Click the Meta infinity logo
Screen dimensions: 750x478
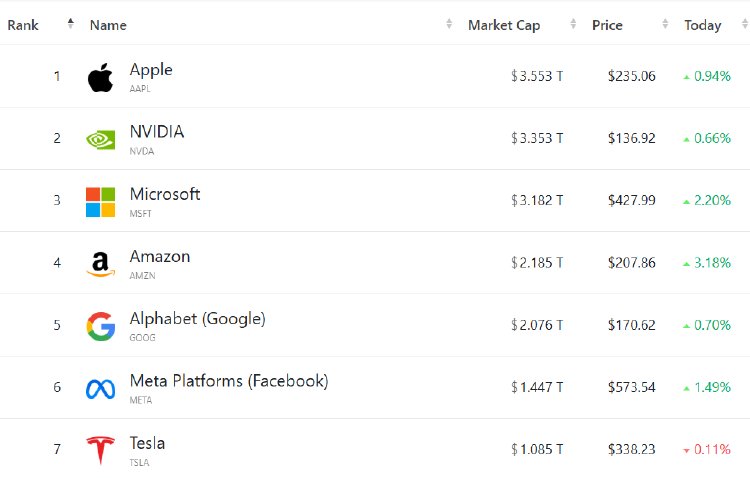point(100,389)
